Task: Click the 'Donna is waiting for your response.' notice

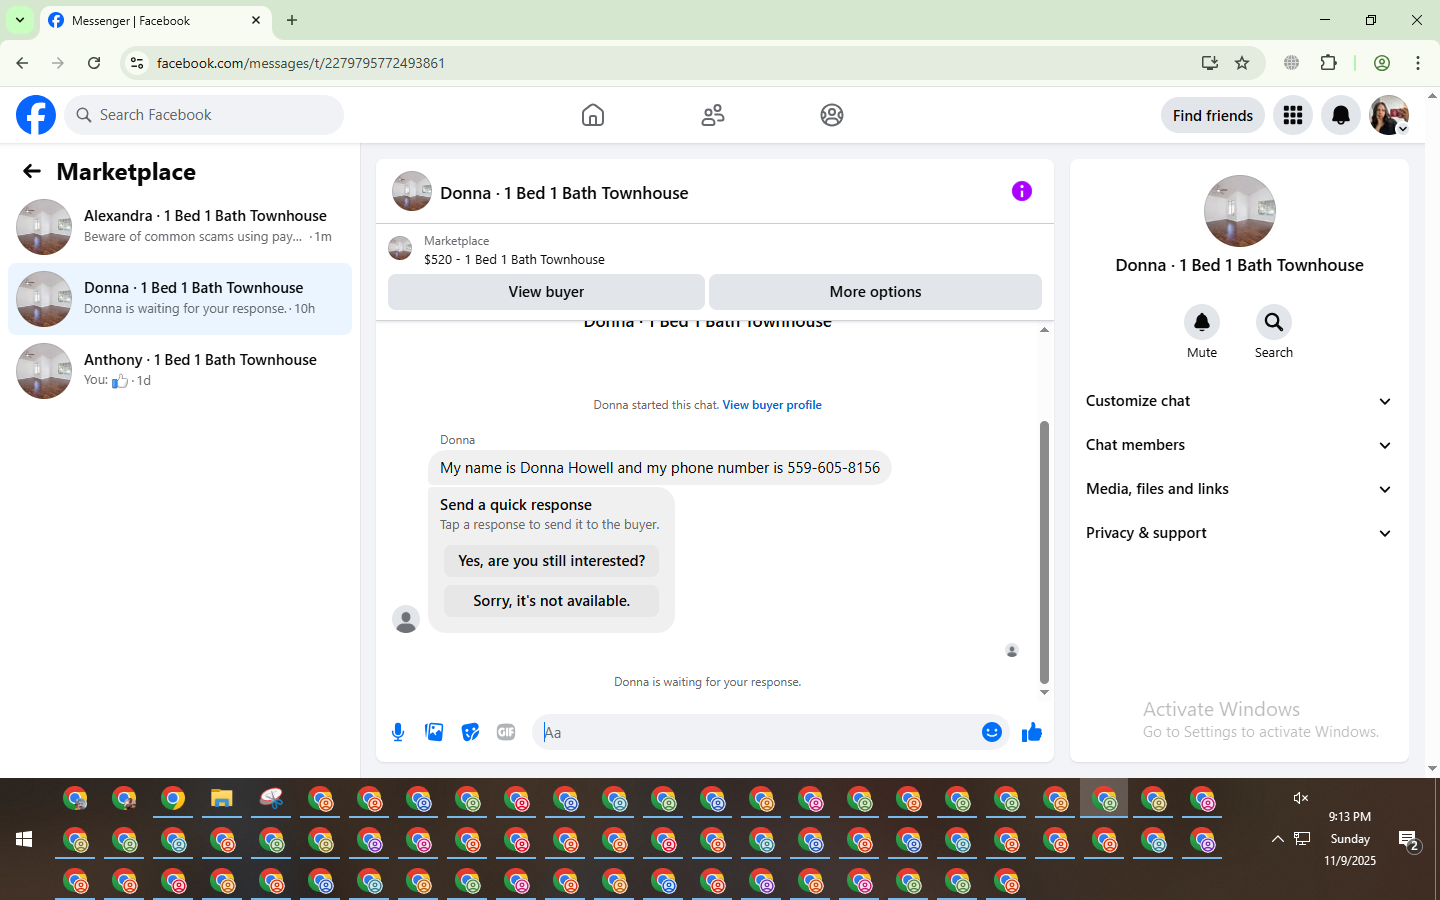Action: pyautogui.click(x=708, y=682)
